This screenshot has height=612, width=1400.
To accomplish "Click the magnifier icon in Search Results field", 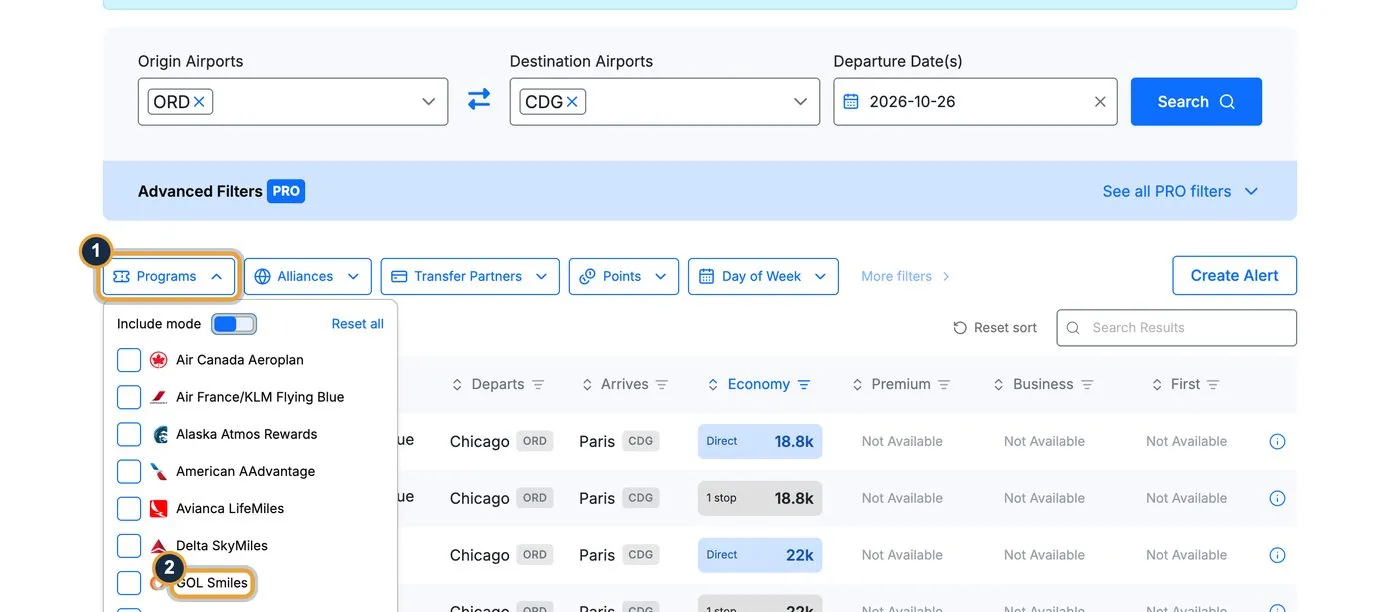I will pos(1073,328).
